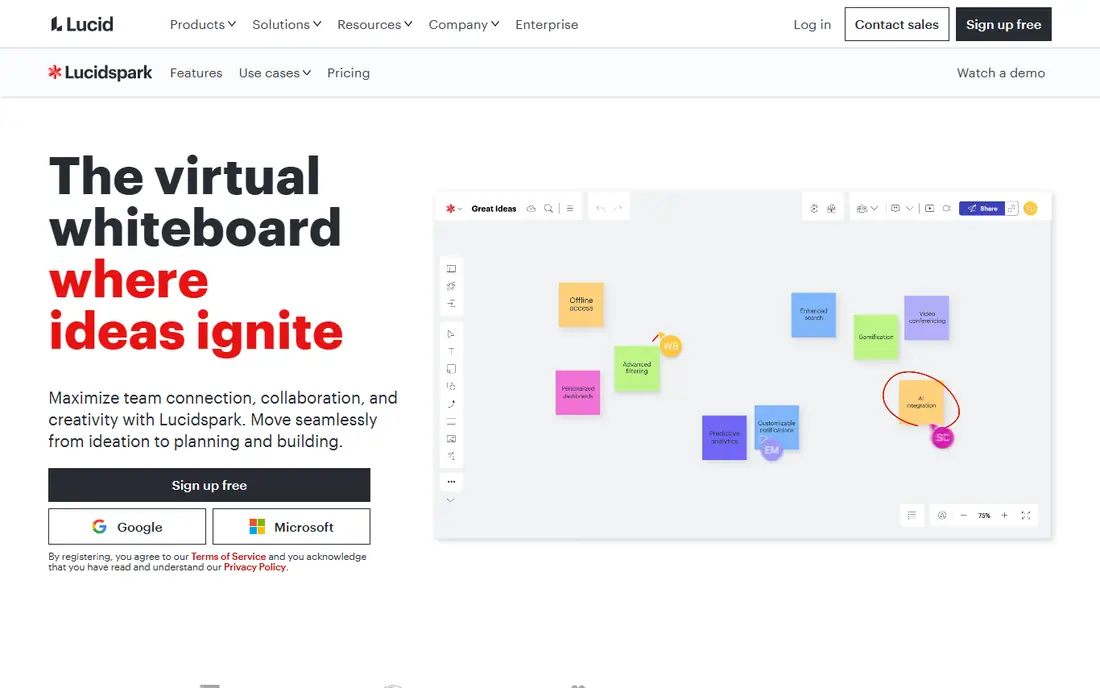
Task: Sign up with Microsoft button
Action: pyautogui.click(x=291, y=527)
